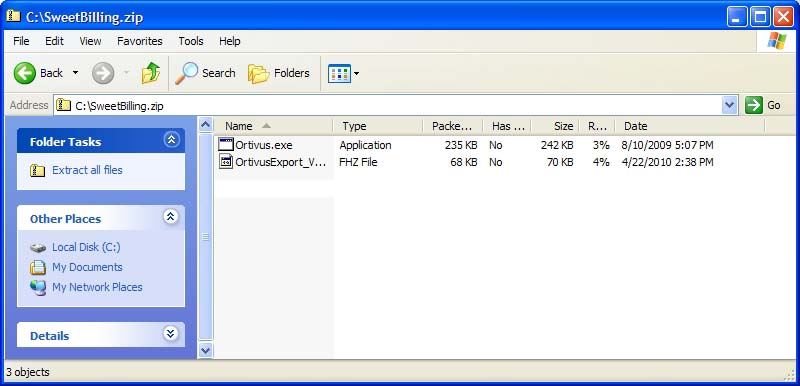Open the View menu
Screen dimensions: 800x386
tap(90, 41)
